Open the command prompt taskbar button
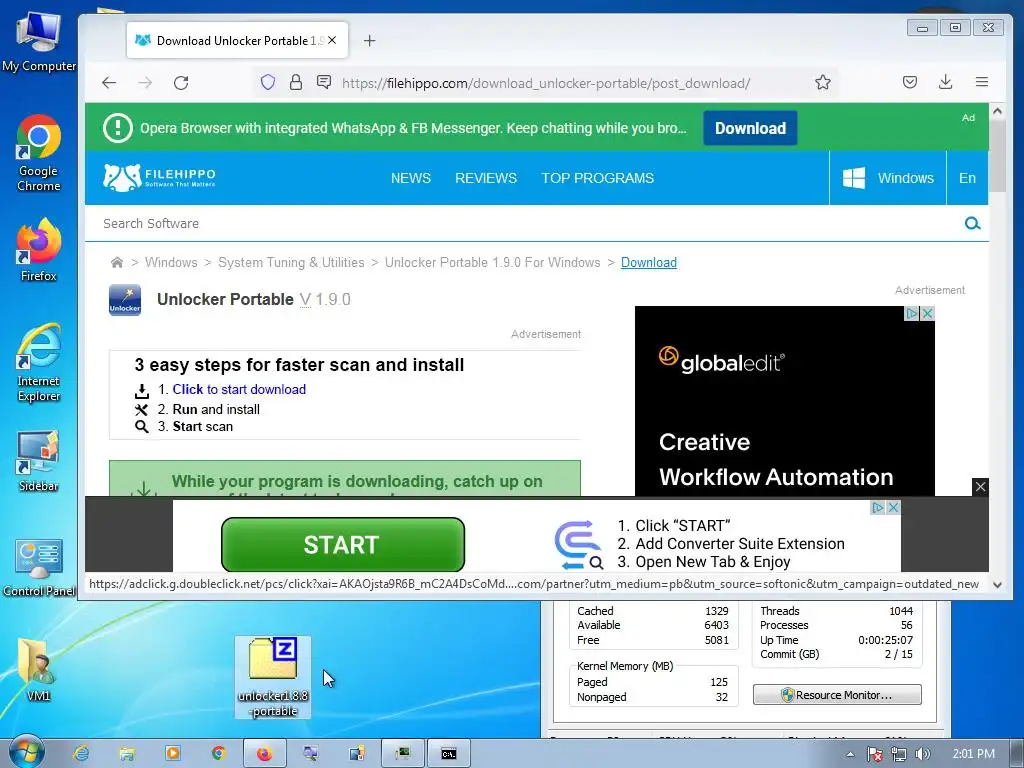Viewport: 1024px width, 768px height. pos(448,754)
